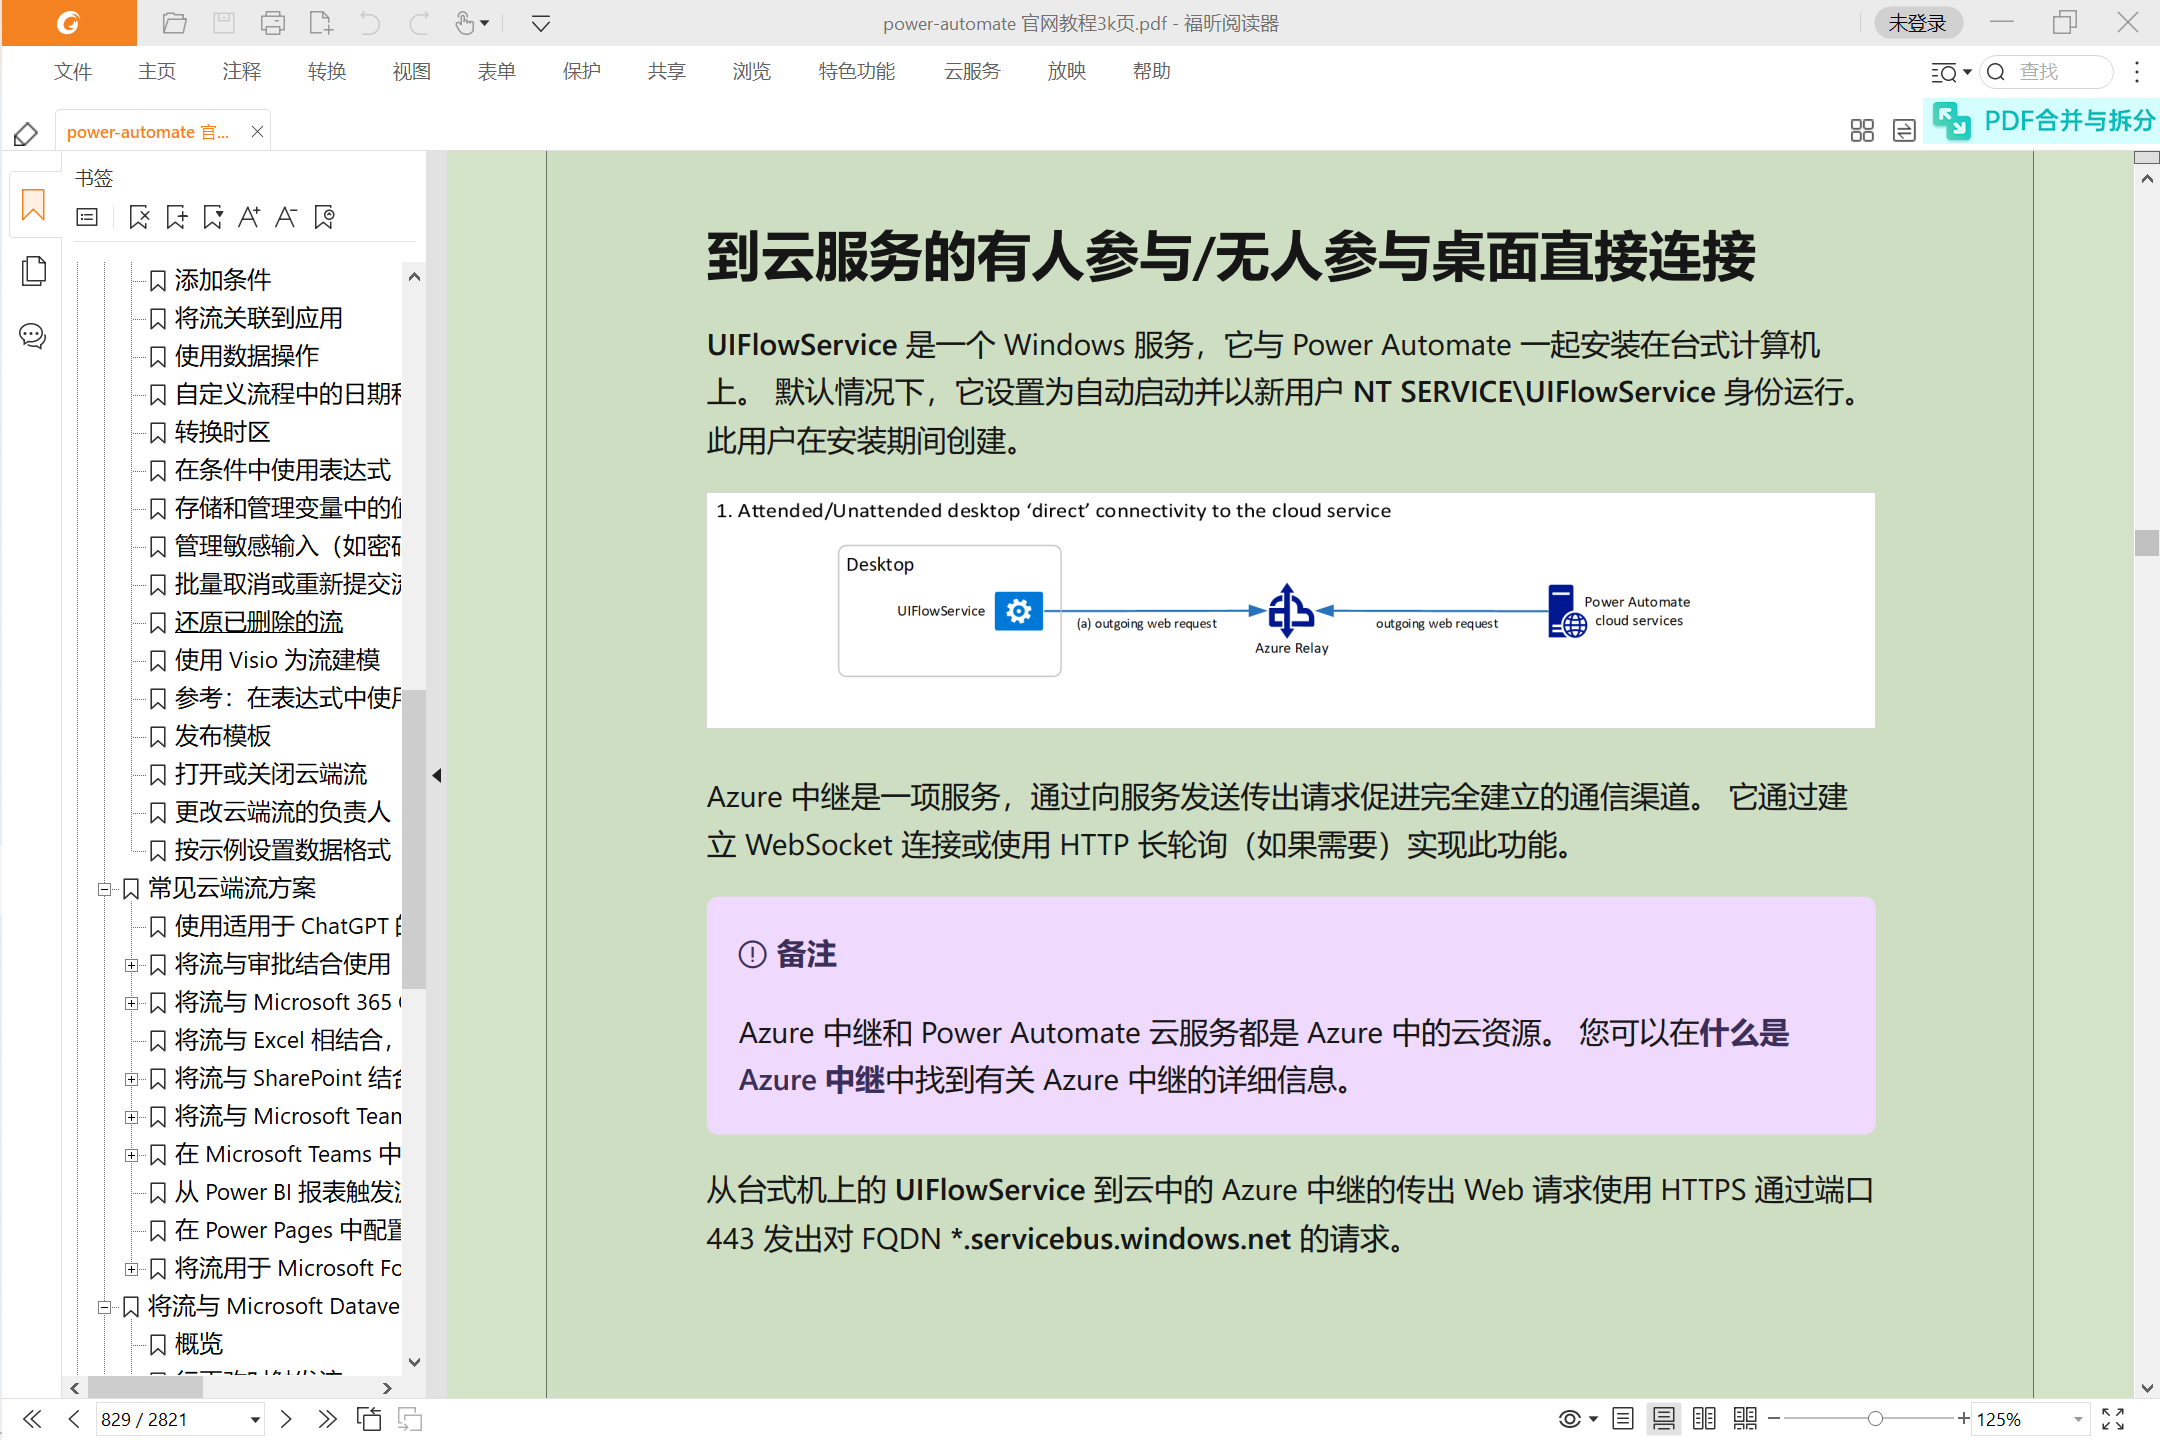
Task: Enable single page view mode
Action: tap(1623, 1419)
